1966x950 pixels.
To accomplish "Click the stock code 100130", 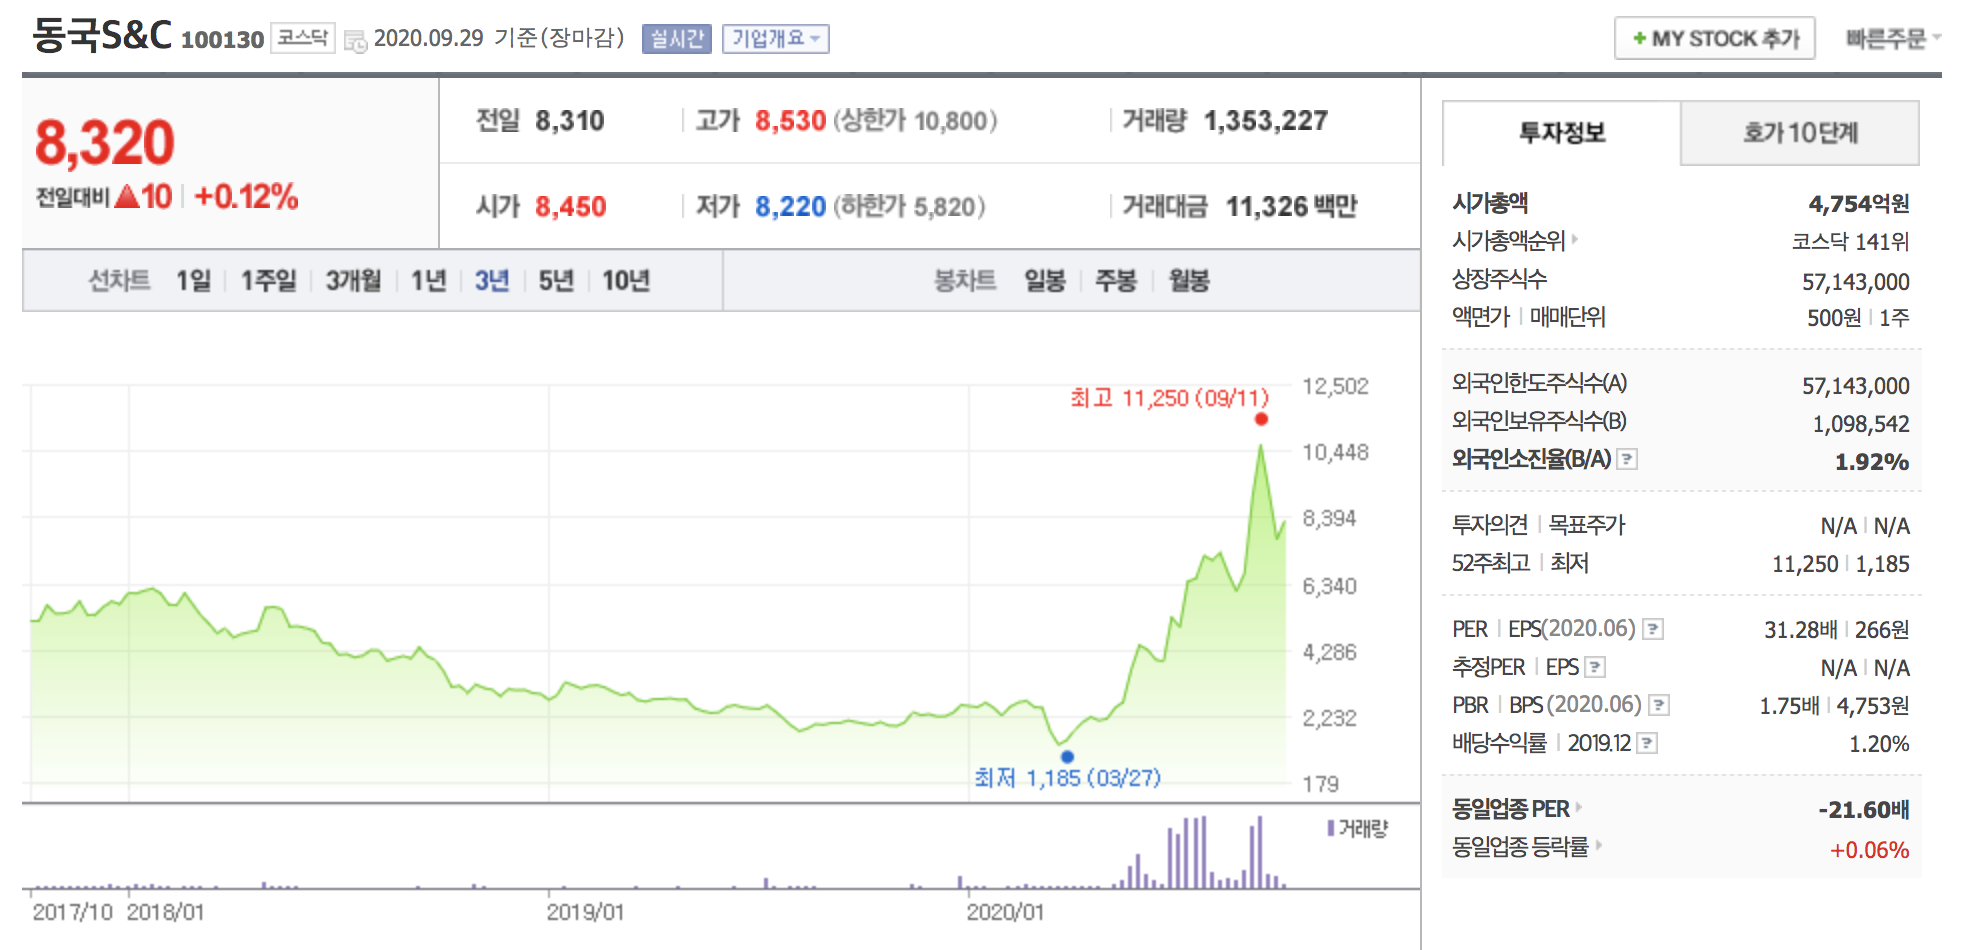I will coord(222,40).
